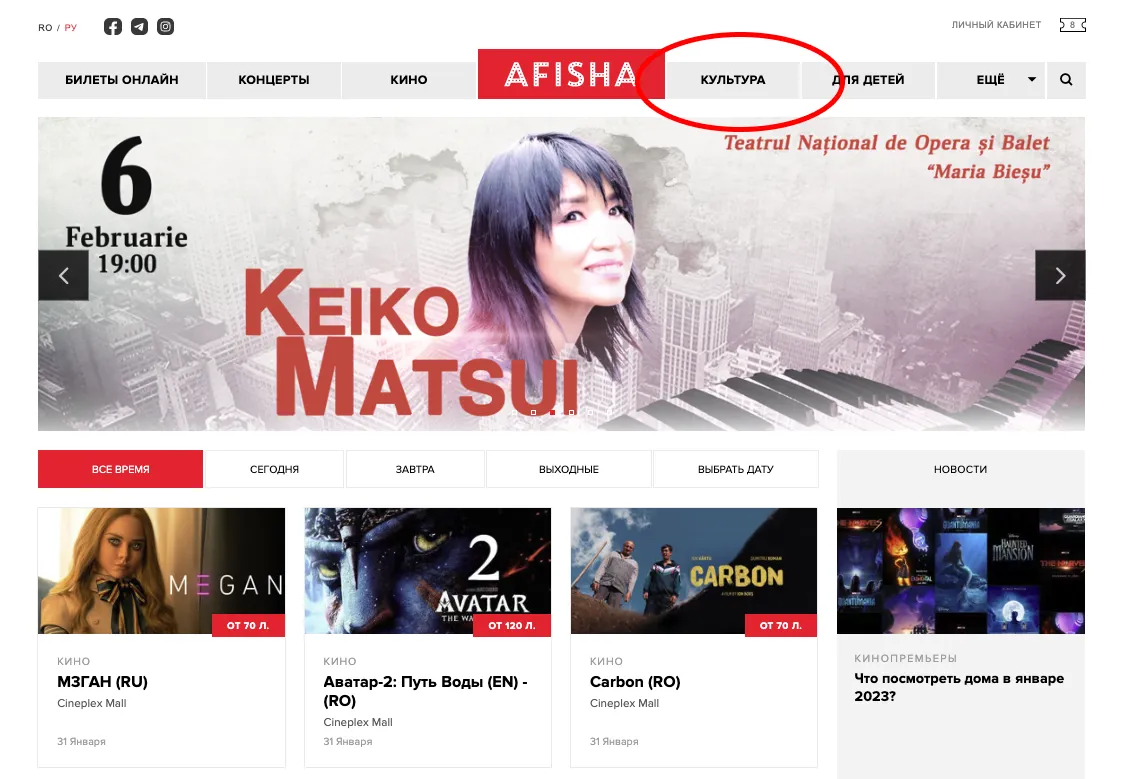Open the КОНЦЕРТЫ menu item

point(273,79)
